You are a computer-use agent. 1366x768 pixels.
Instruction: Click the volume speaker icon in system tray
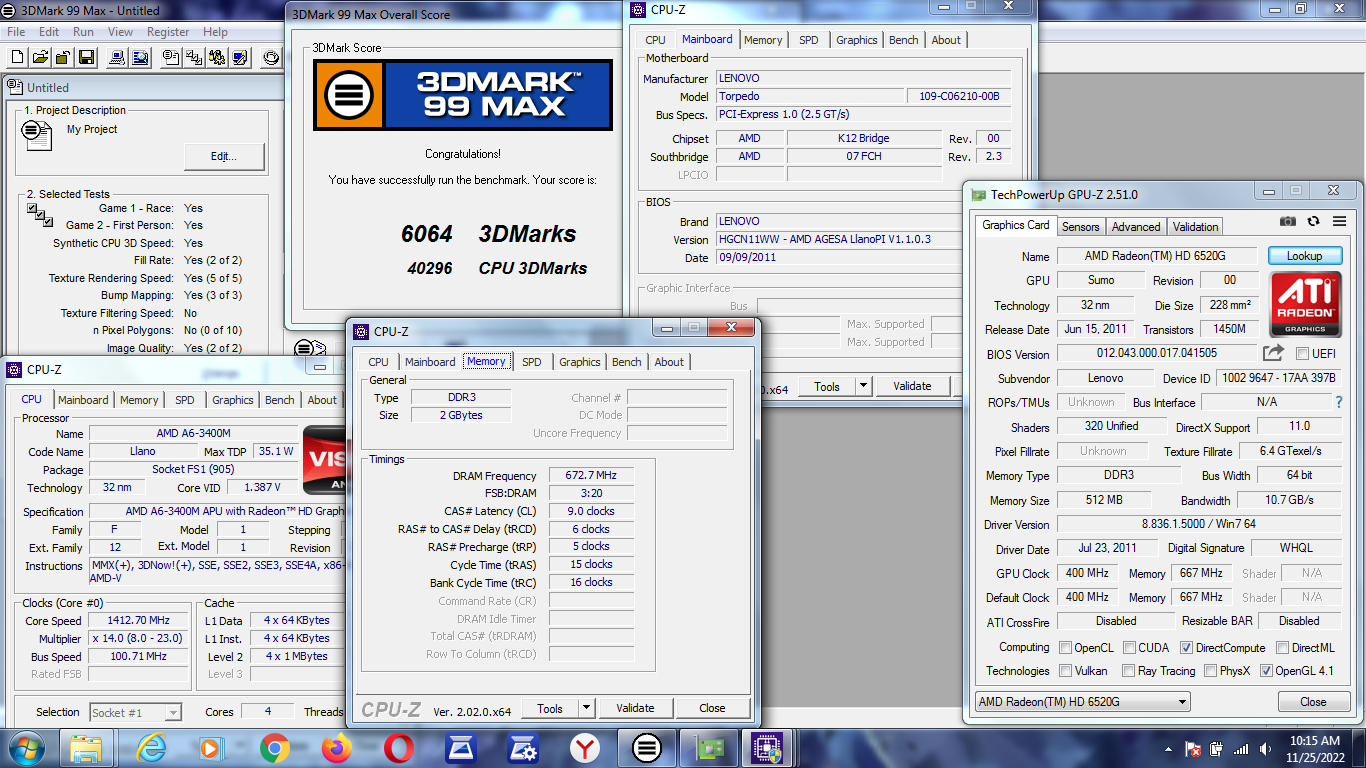[x=1264, y=749]
